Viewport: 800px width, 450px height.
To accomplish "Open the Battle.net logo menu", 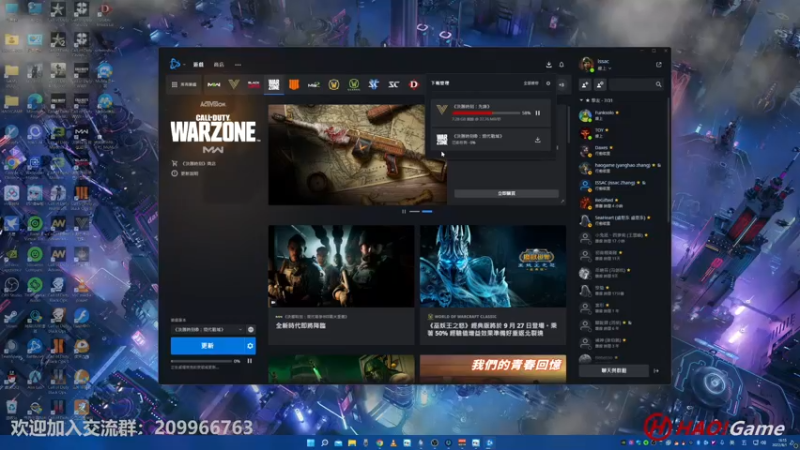I will (175, 64).
